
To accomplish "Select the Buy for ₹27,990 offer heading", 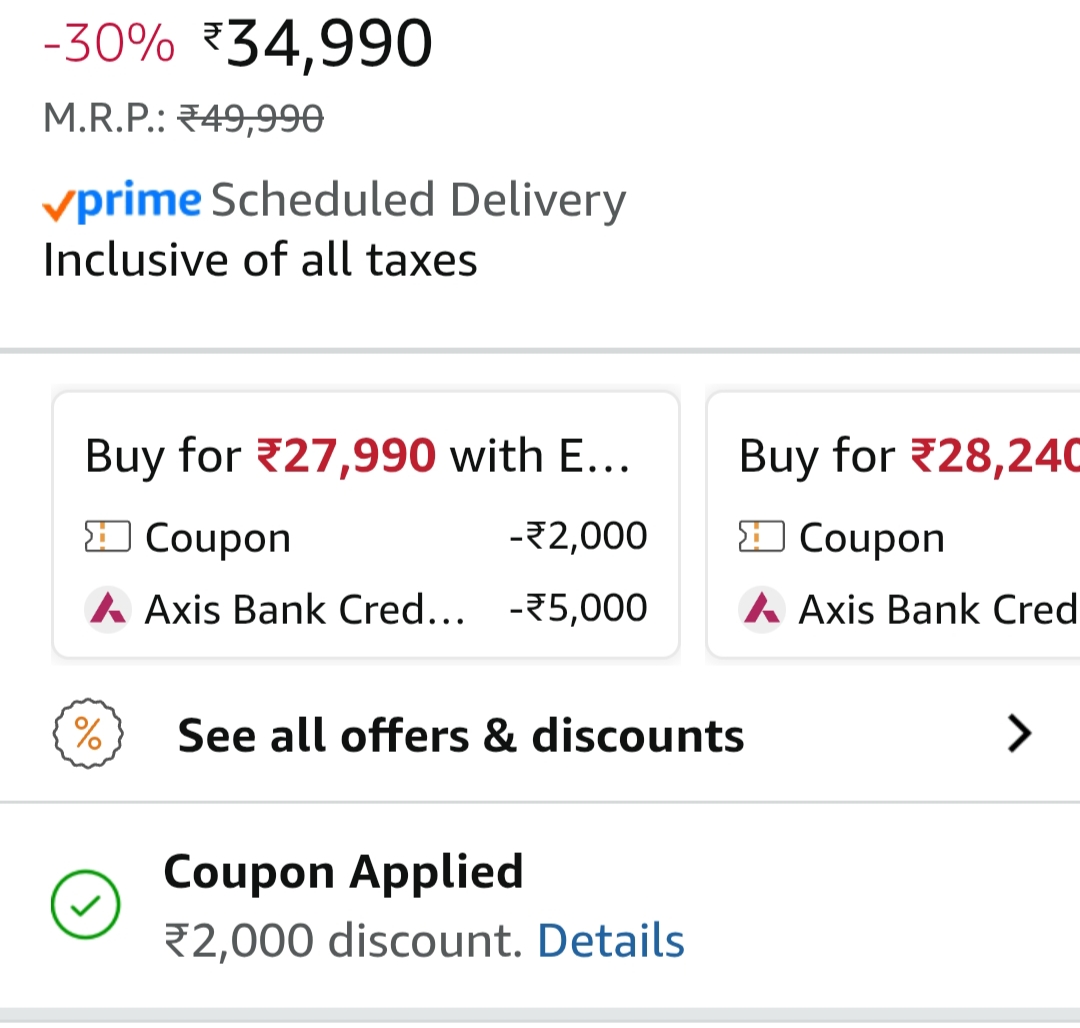I will point(357,456).
